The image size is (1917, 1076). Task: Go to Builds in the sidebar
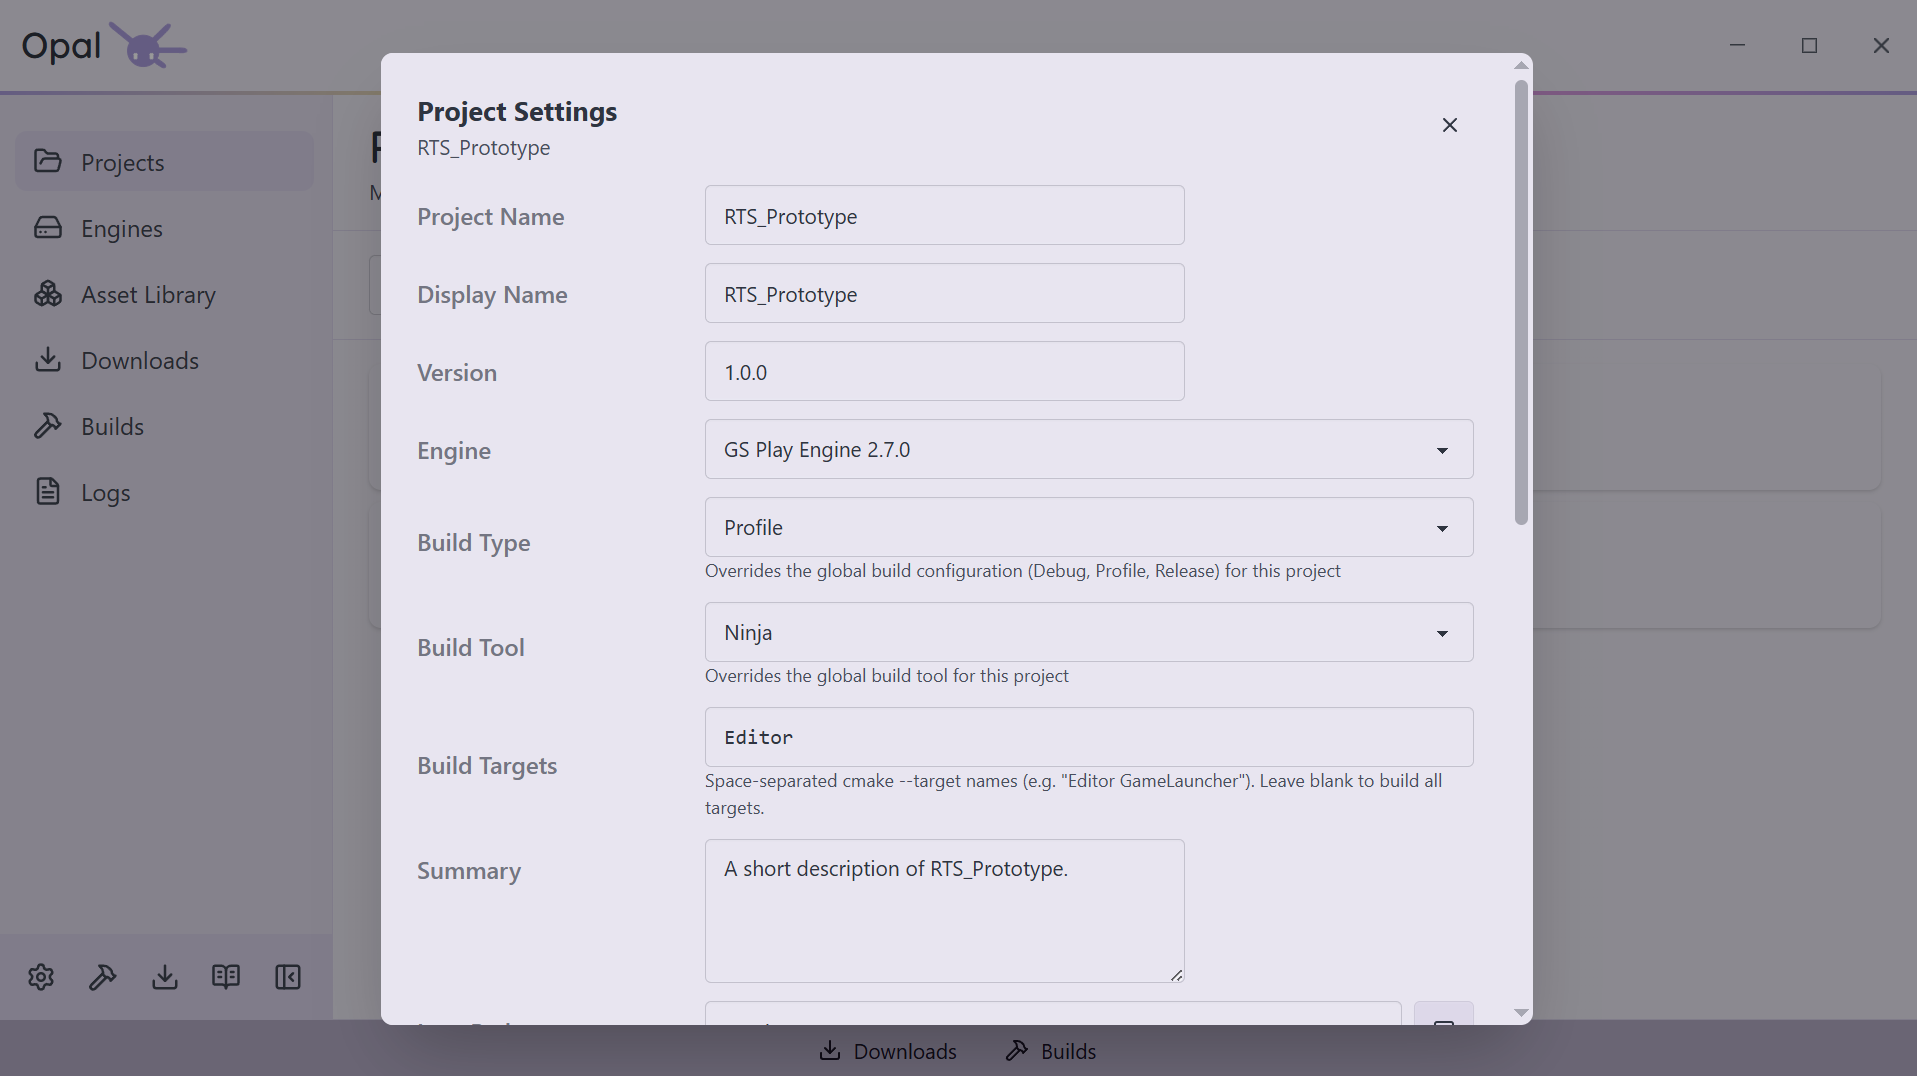(x=164, y=426)
